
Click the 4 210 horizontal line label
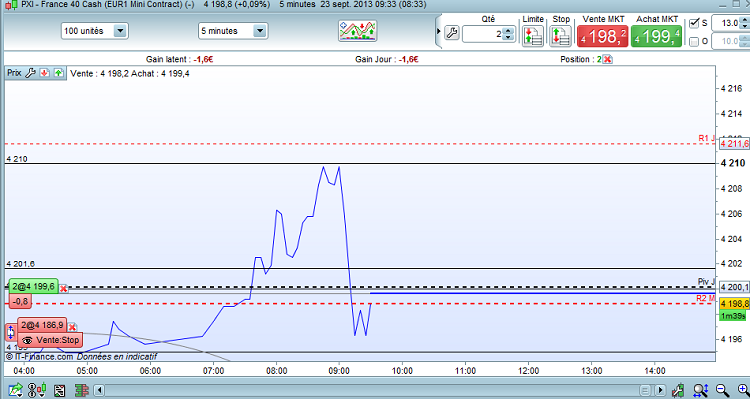(x=17, y=159)
